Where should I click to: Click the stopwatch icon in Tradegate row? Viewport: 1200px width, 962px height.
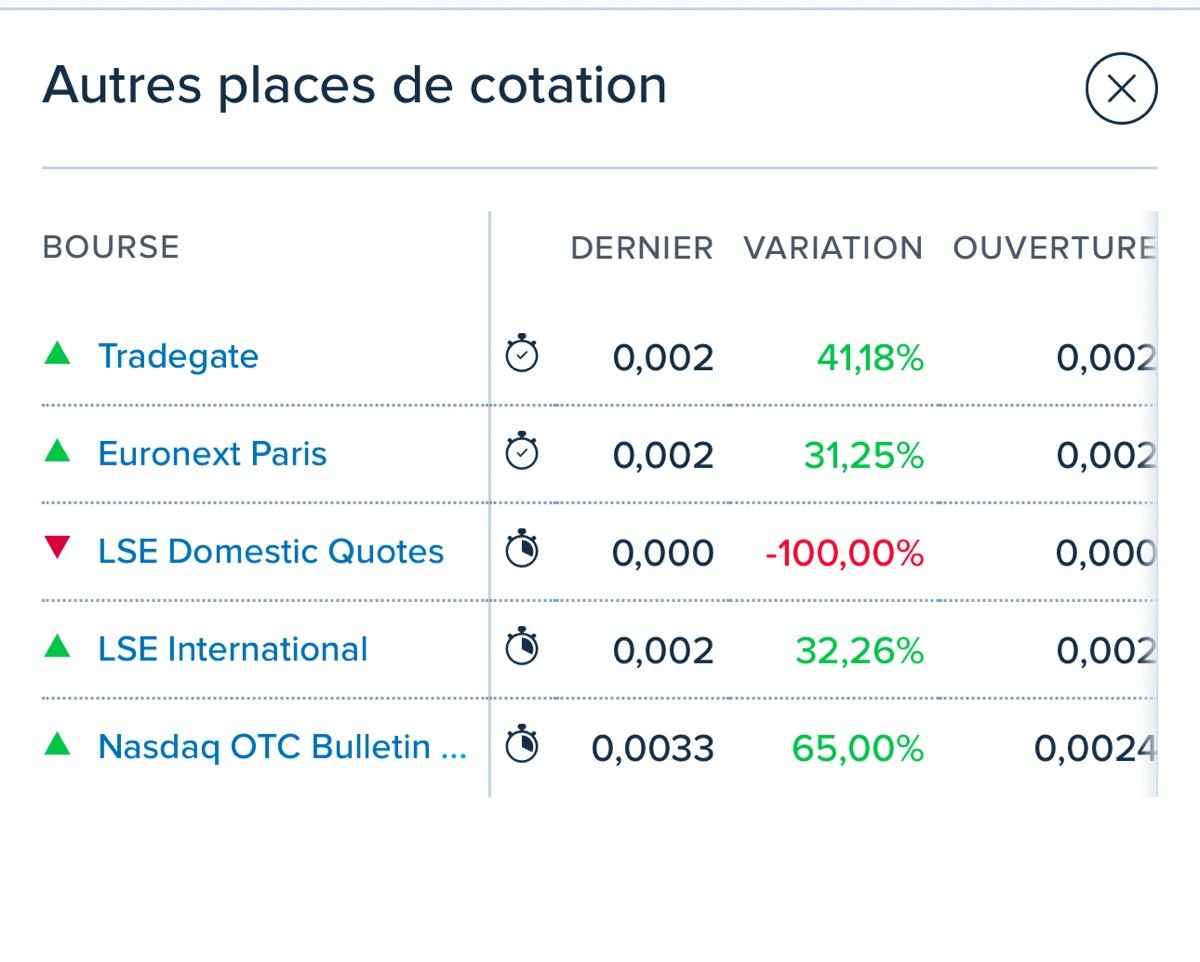522,355
